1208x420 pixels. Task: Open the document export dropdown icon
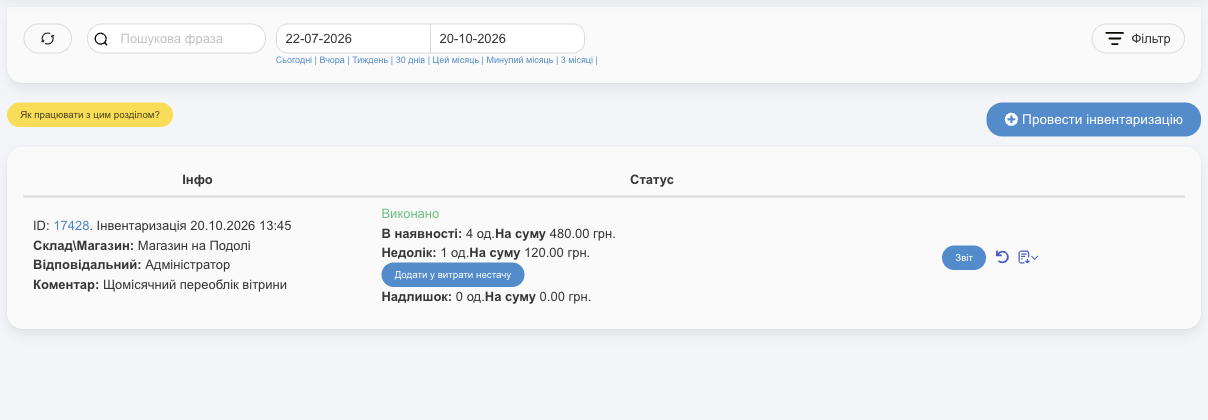tap(1028, 258)
